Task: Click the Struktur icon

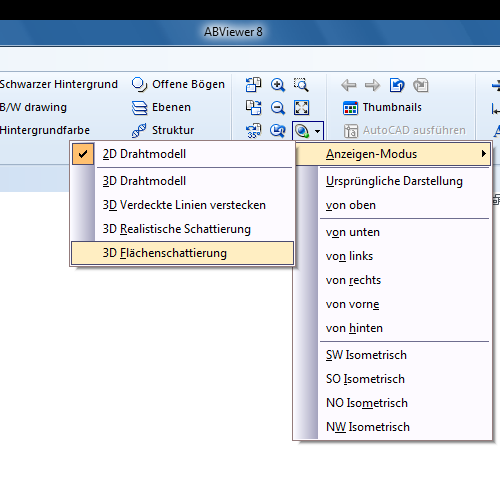Action: click(139, 130)
